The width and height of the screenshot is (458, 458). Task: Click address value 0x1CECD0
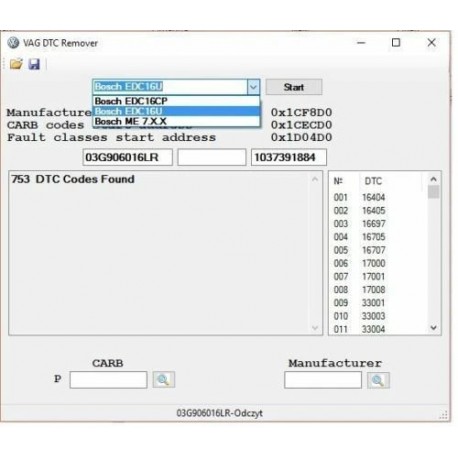point(301,125)
